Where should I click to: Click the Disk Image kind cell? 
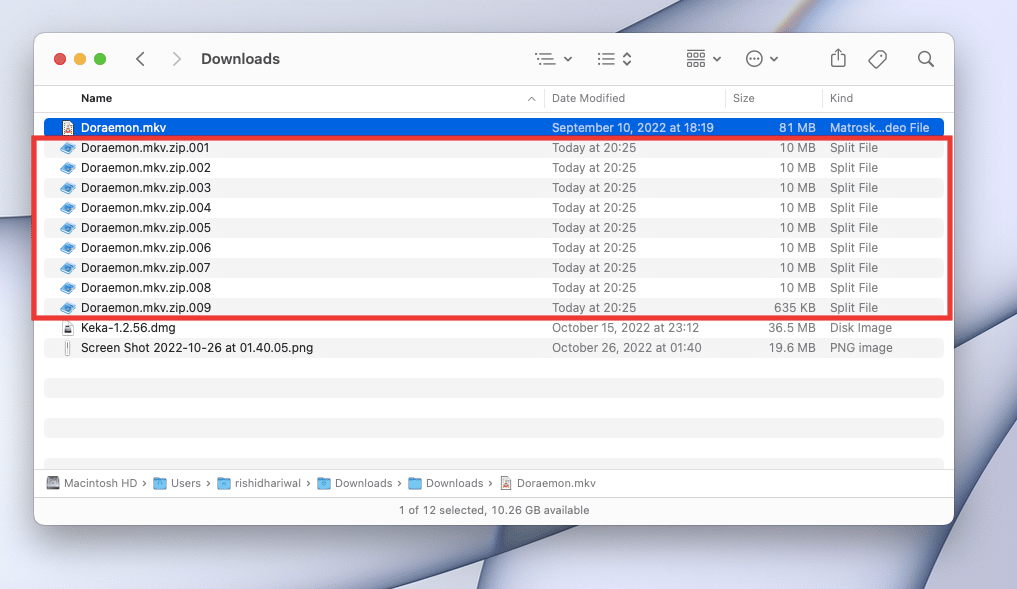[861, 328]
